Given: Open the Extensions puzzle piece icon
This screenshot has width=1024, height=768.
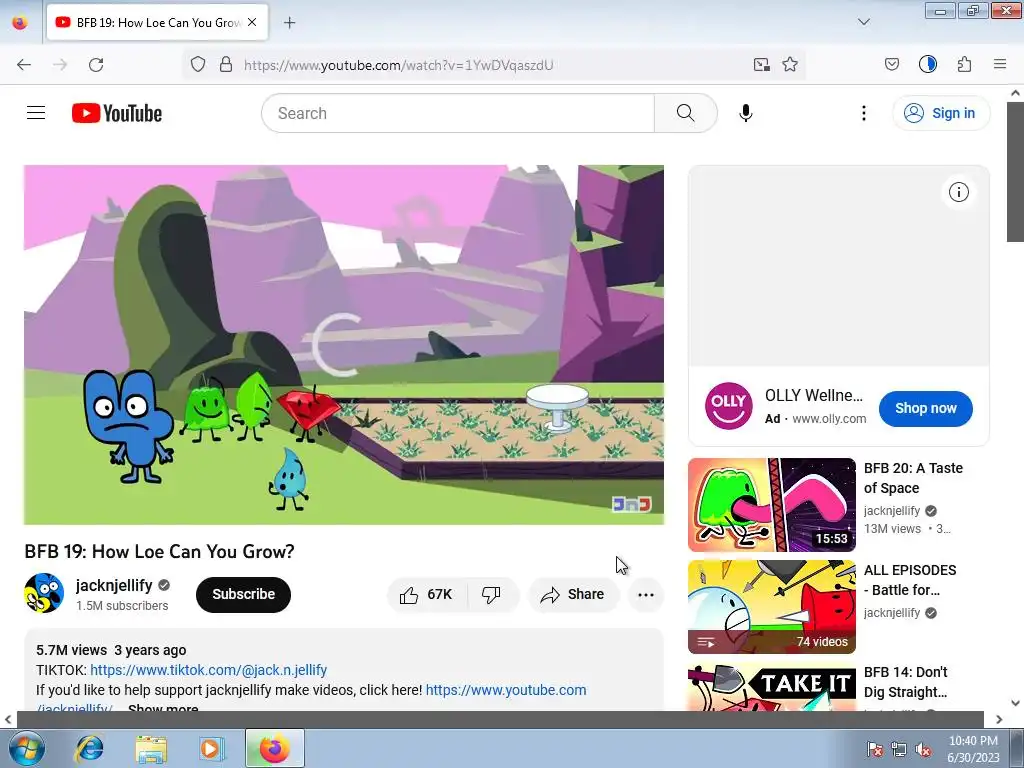Looking at the screenshot, I should (965, 65).
